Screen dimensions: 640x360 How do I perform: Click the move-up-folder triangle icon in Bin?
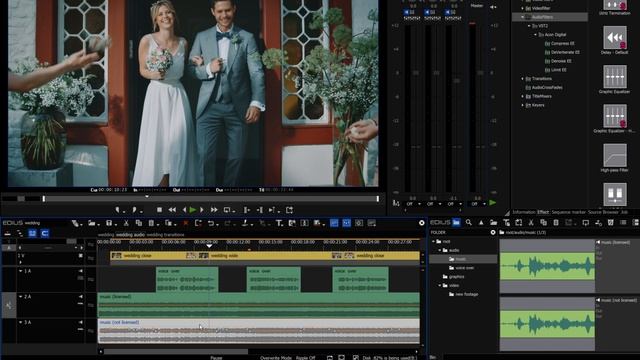click(481, 222)
